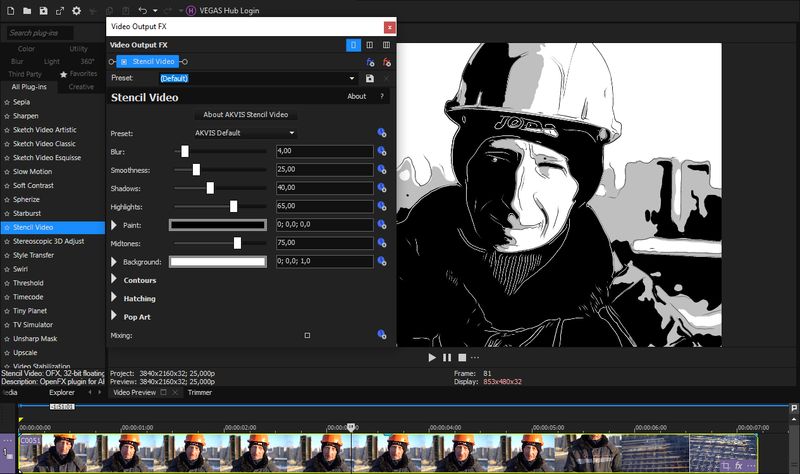Toggle favorite star for Tiny Planet plug-in

point(7,311)
